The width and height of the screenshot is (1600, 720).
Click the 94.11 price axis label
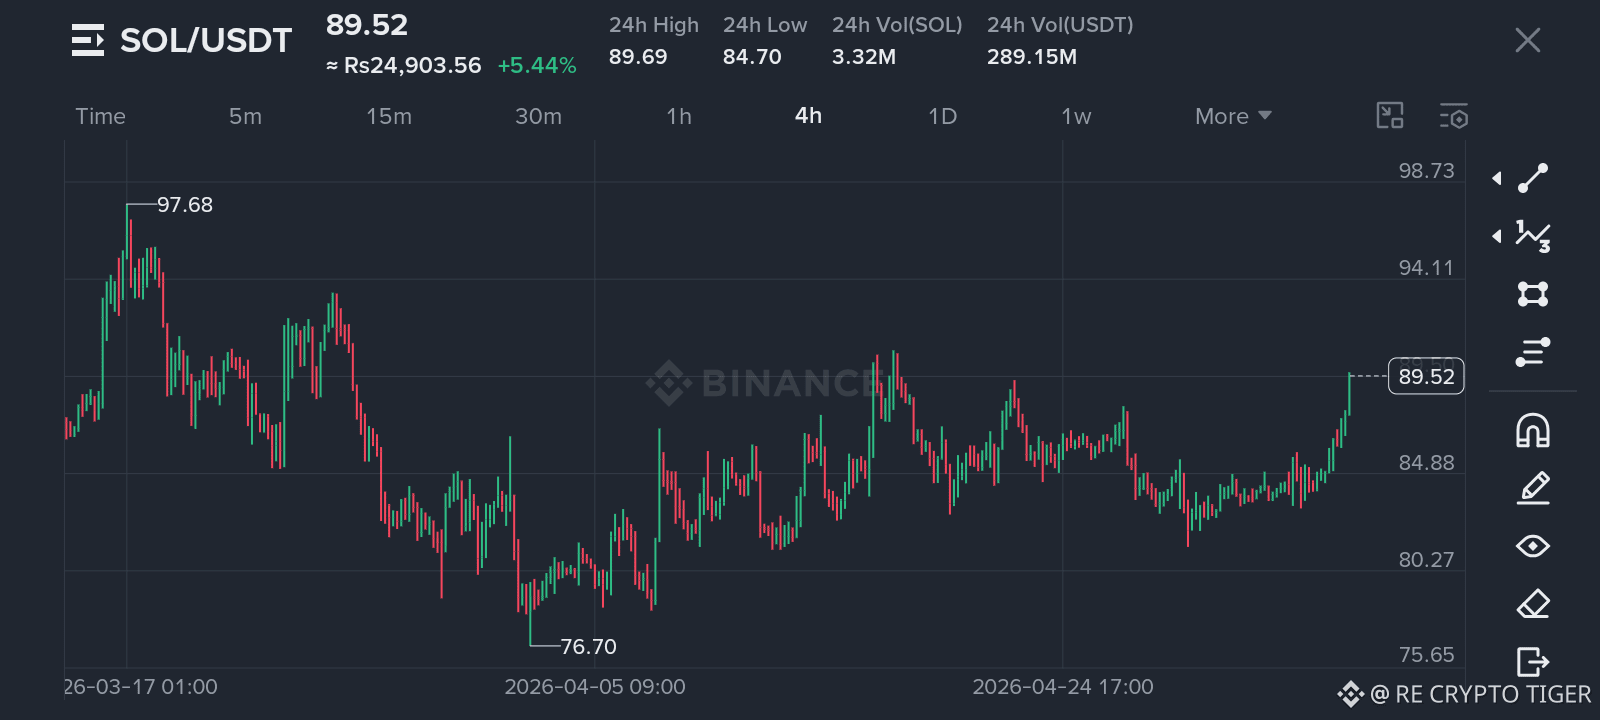click(x=1426, y=268)
